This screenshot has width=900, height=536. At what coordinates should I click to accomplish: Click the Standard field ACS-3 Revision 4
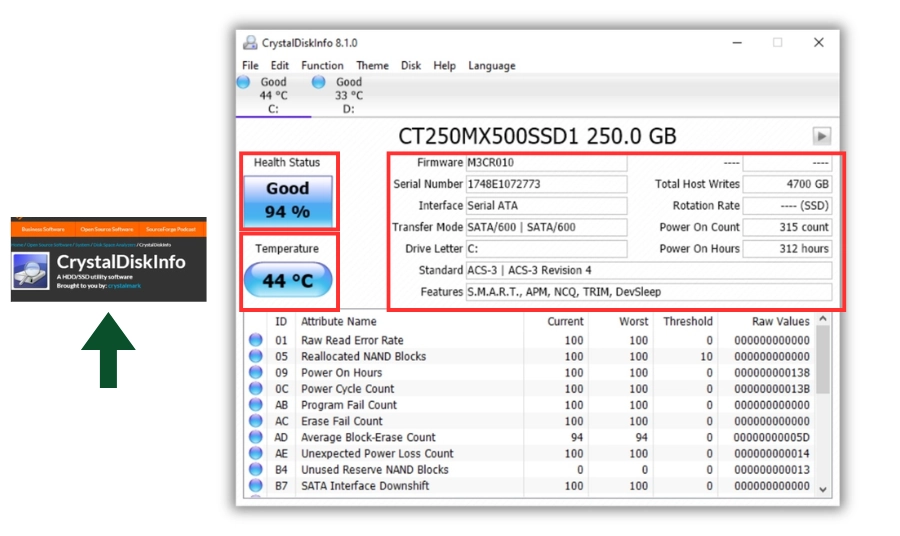click(x=649, y=270)
